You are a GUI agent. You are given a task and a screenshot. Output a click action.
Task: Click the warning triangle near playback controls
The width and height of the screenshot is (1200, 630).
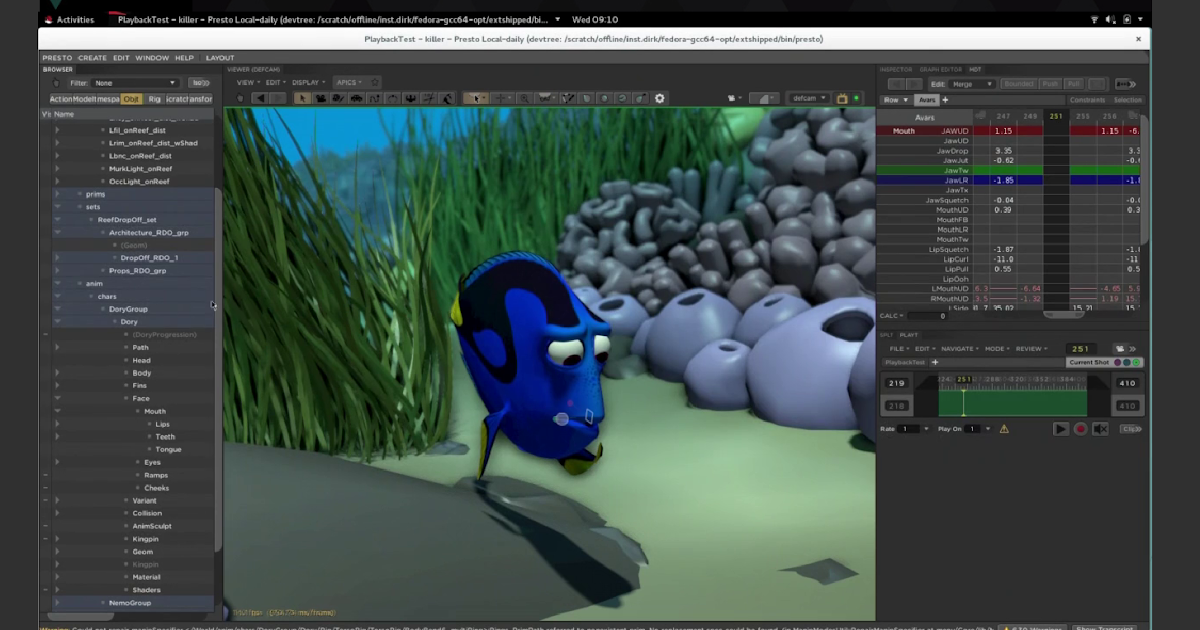[x=1004, y=428]
